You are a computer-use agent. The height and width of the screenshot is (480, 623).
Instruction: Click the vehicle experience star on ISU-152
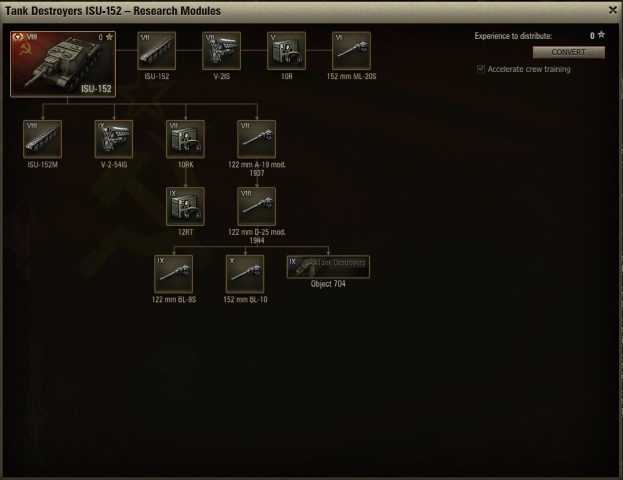(109, 37)
